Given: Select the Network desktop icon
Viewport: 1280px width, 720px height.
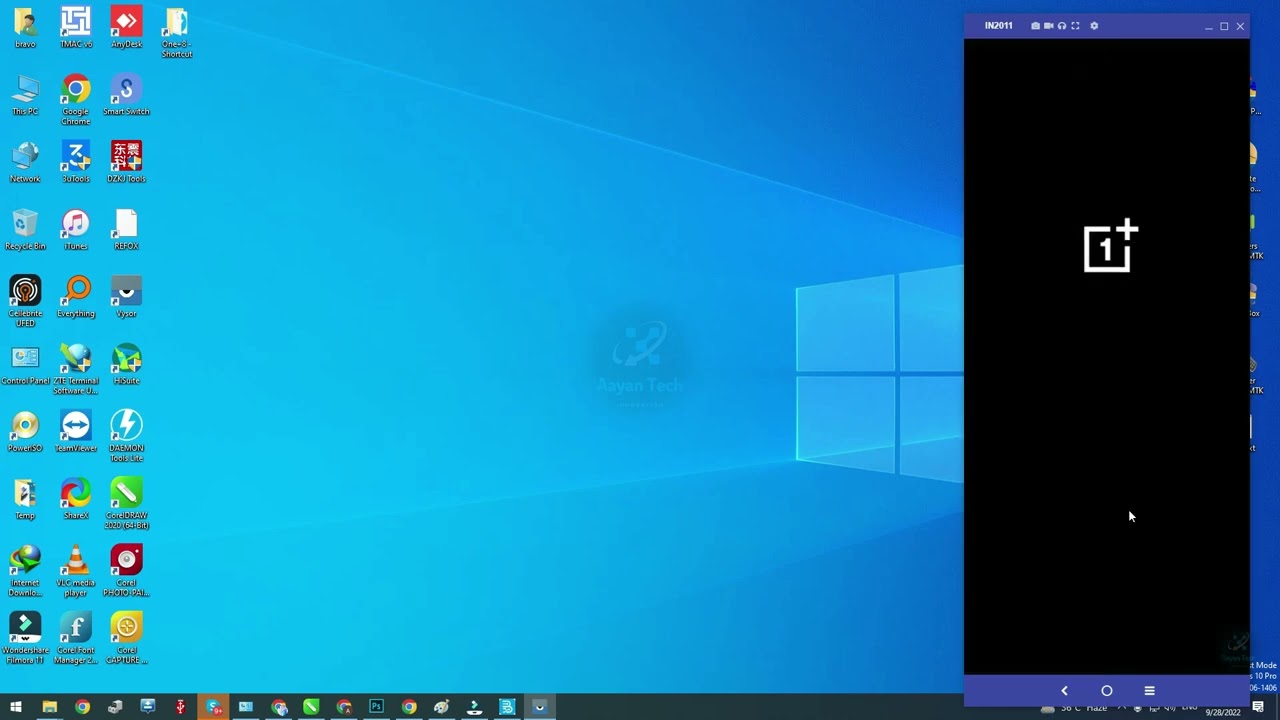Looking at the screenshot, I should pyautogui.click(x=25, y=163).
